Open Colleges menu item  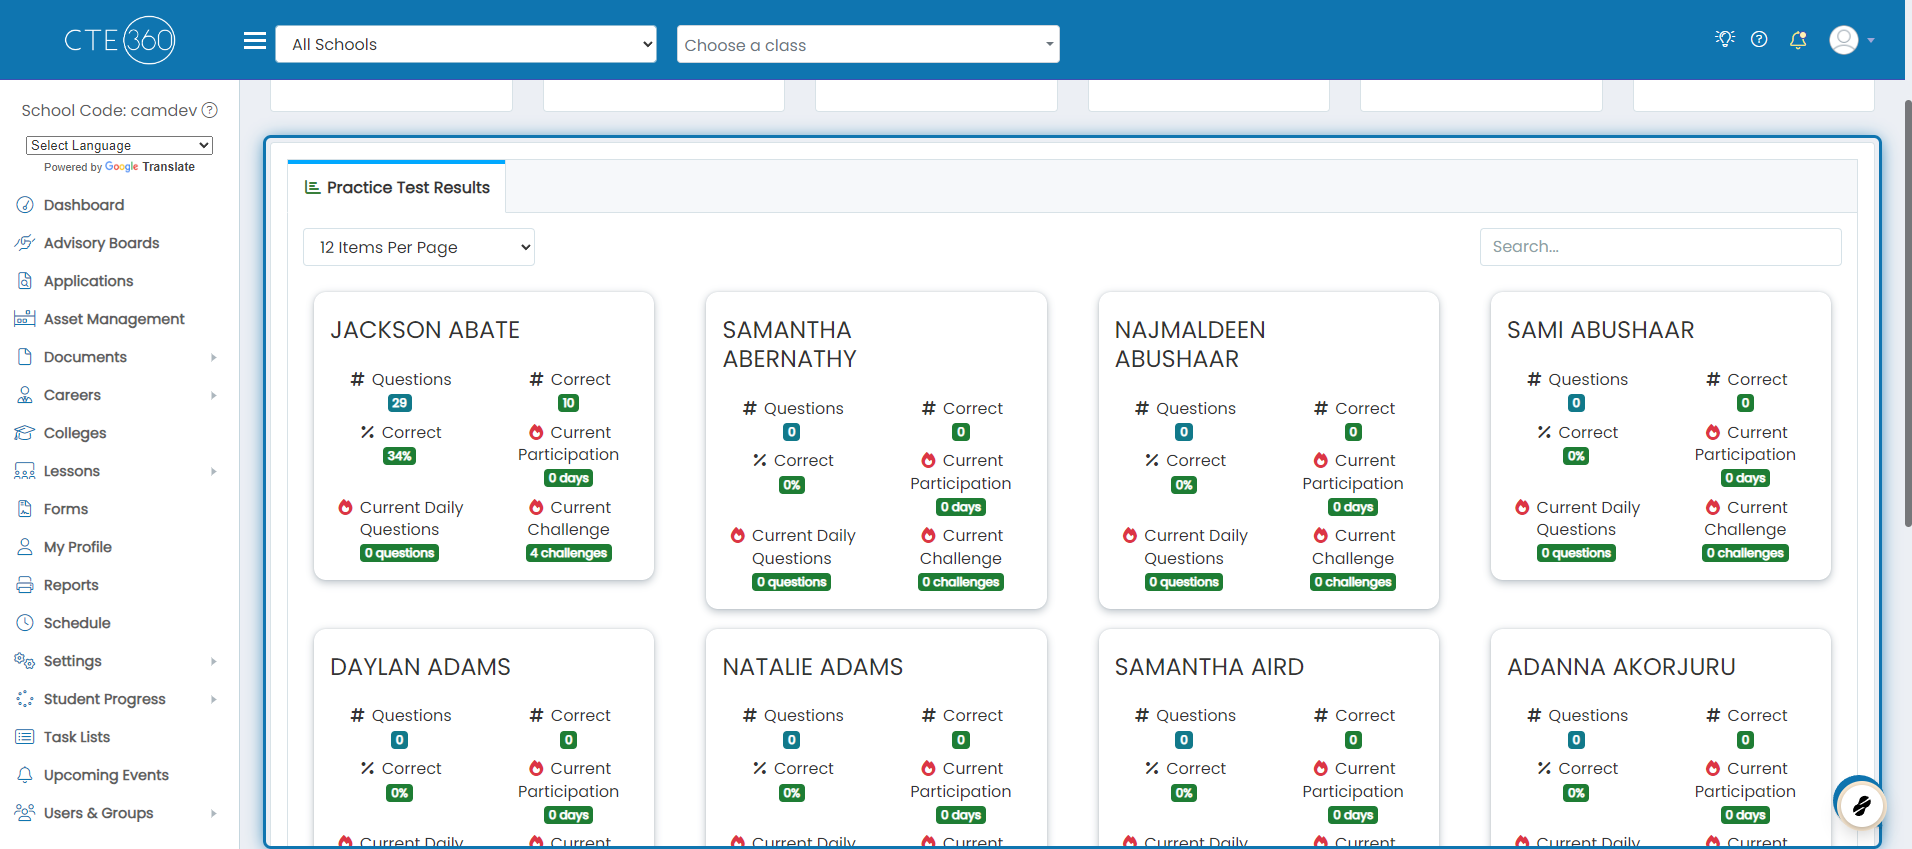point(75,433)
